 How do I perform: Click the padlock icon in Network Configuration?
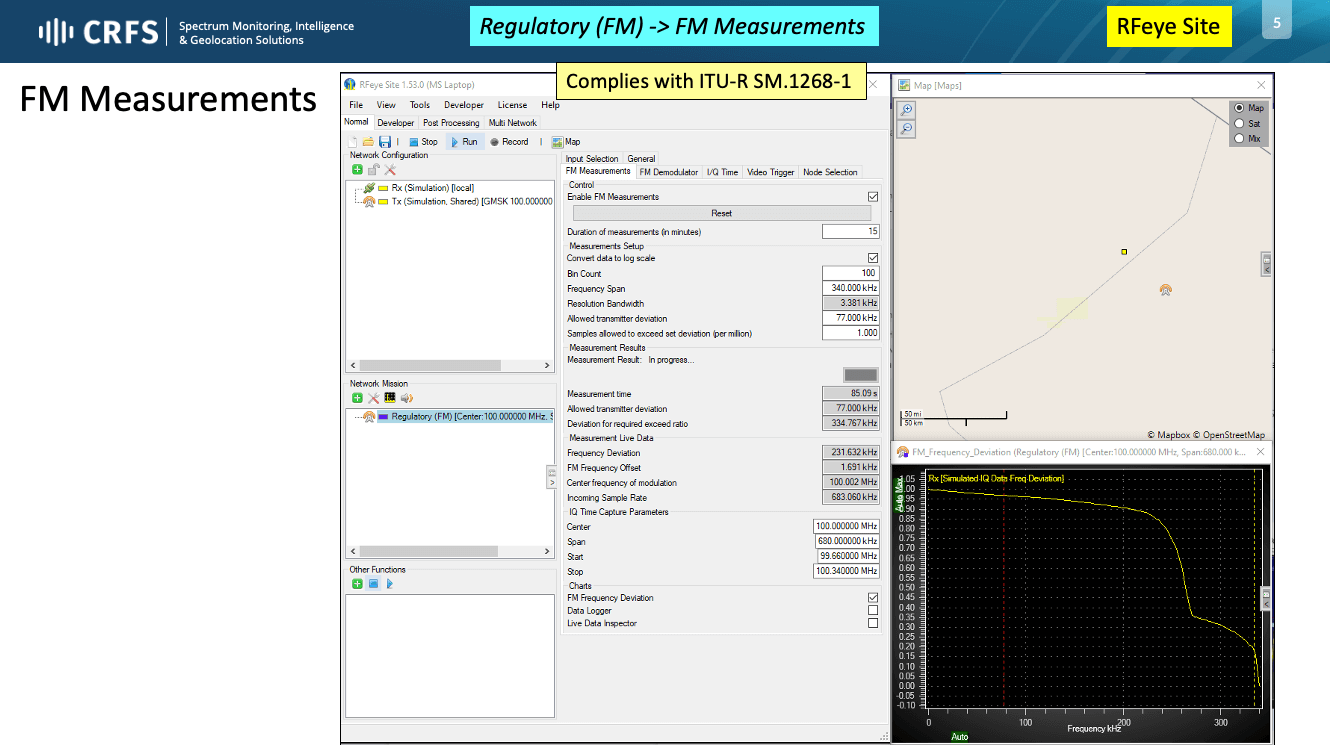point(373,170)
